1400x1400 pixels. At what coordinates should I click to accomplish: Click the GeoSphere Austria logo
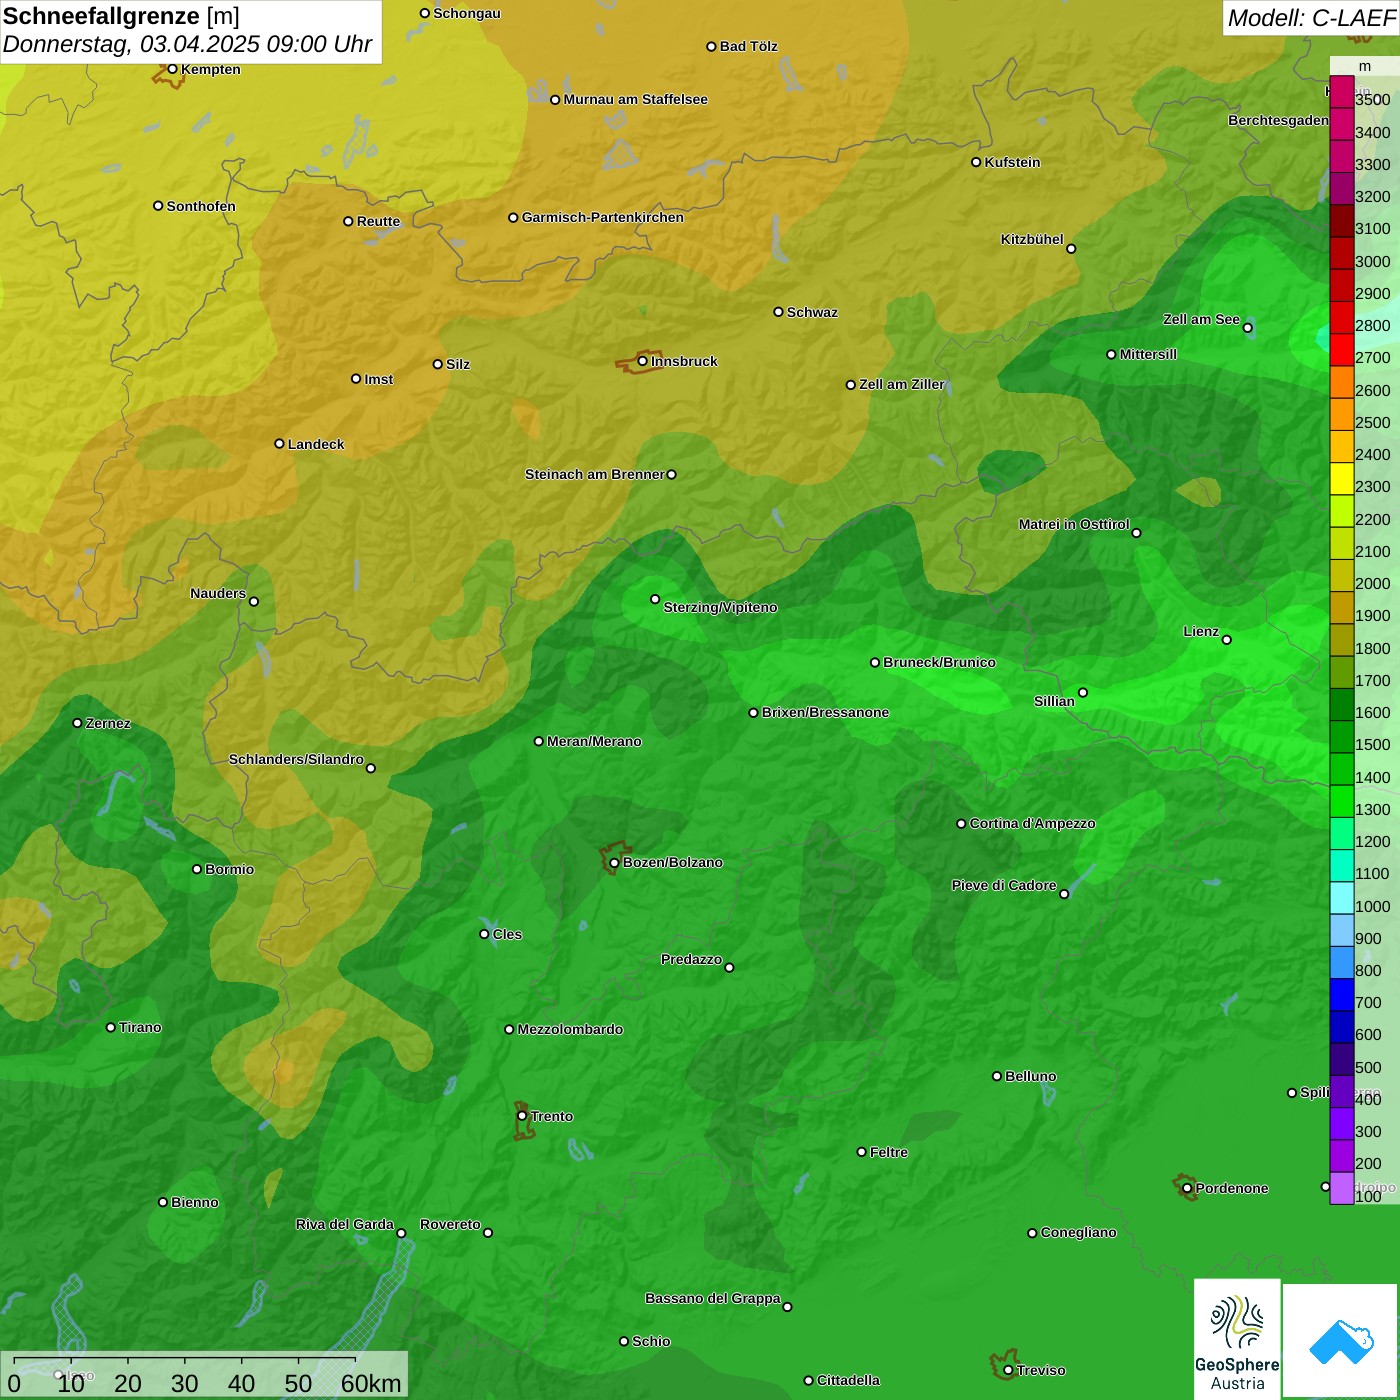(1237, 1339)
